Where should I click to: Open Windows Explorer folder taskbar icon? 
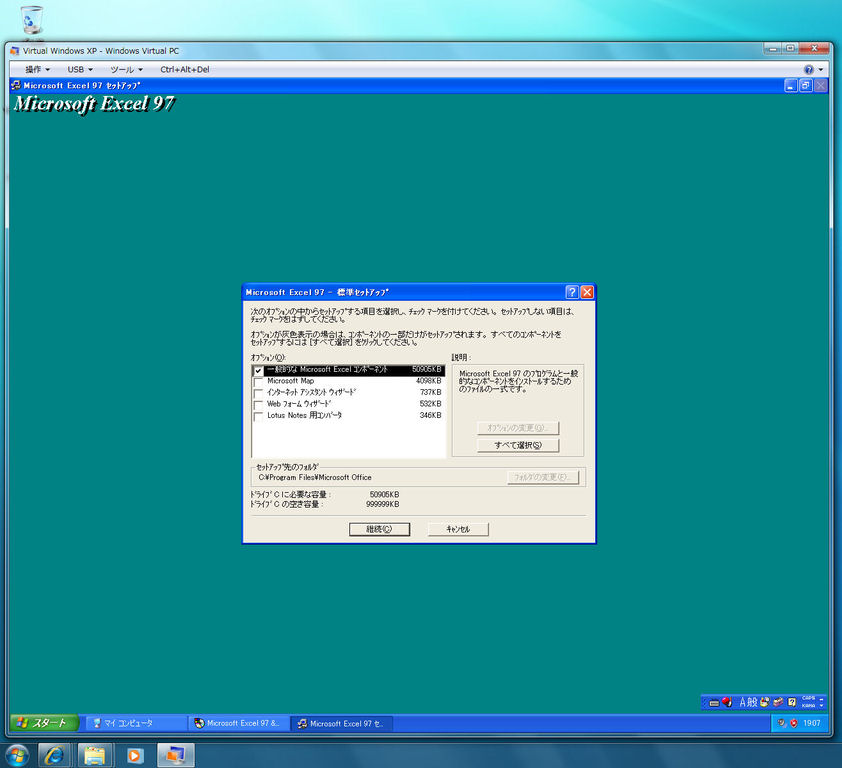(95, 756)
